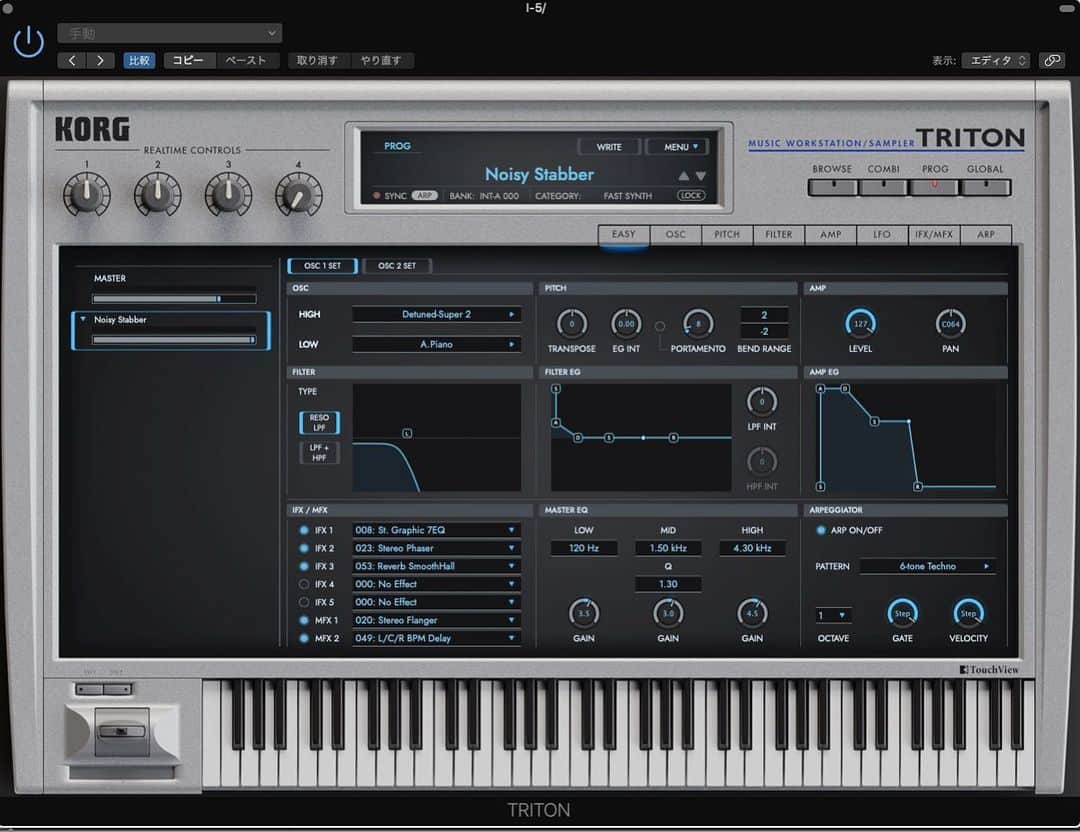Open MFX 2 L/C/R BPM Delay dropdown
The width and height of the screenshot is (1080, 832).
pyautogui.click(x=437, y=638)
